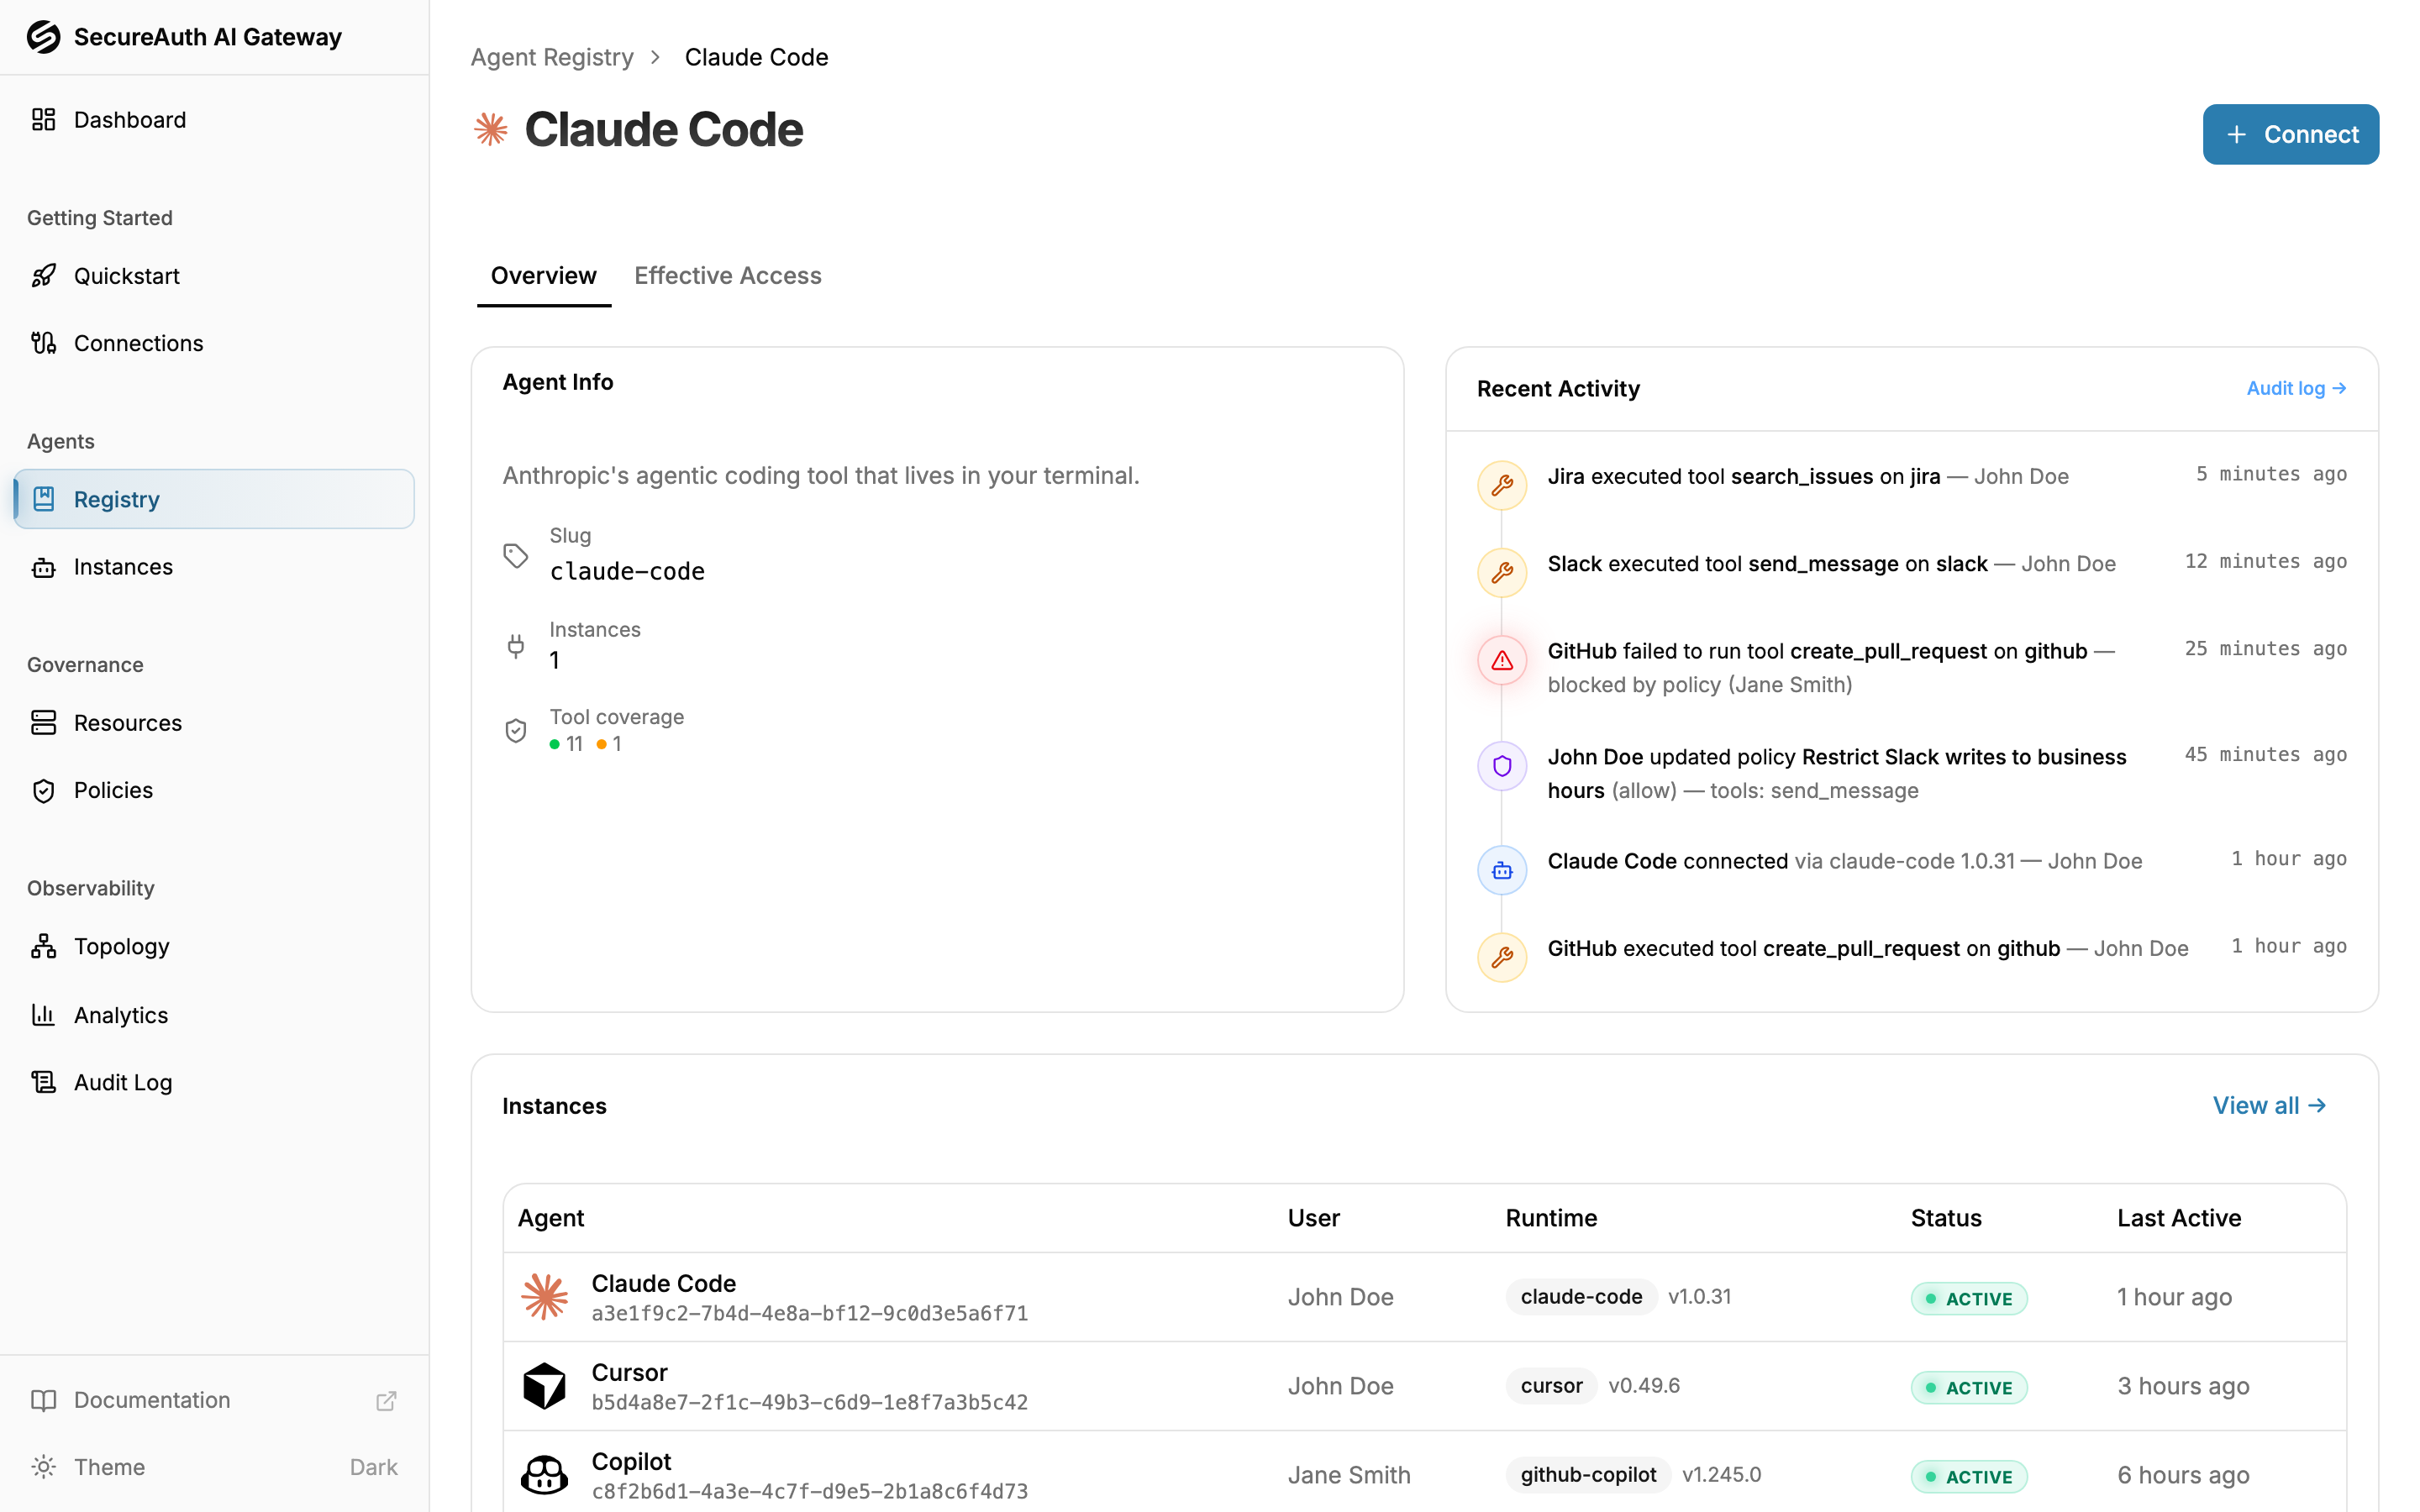Click wrench icon for Jira search_issues activity
Screen dimensions: 2420x1512
(1502, 485)
